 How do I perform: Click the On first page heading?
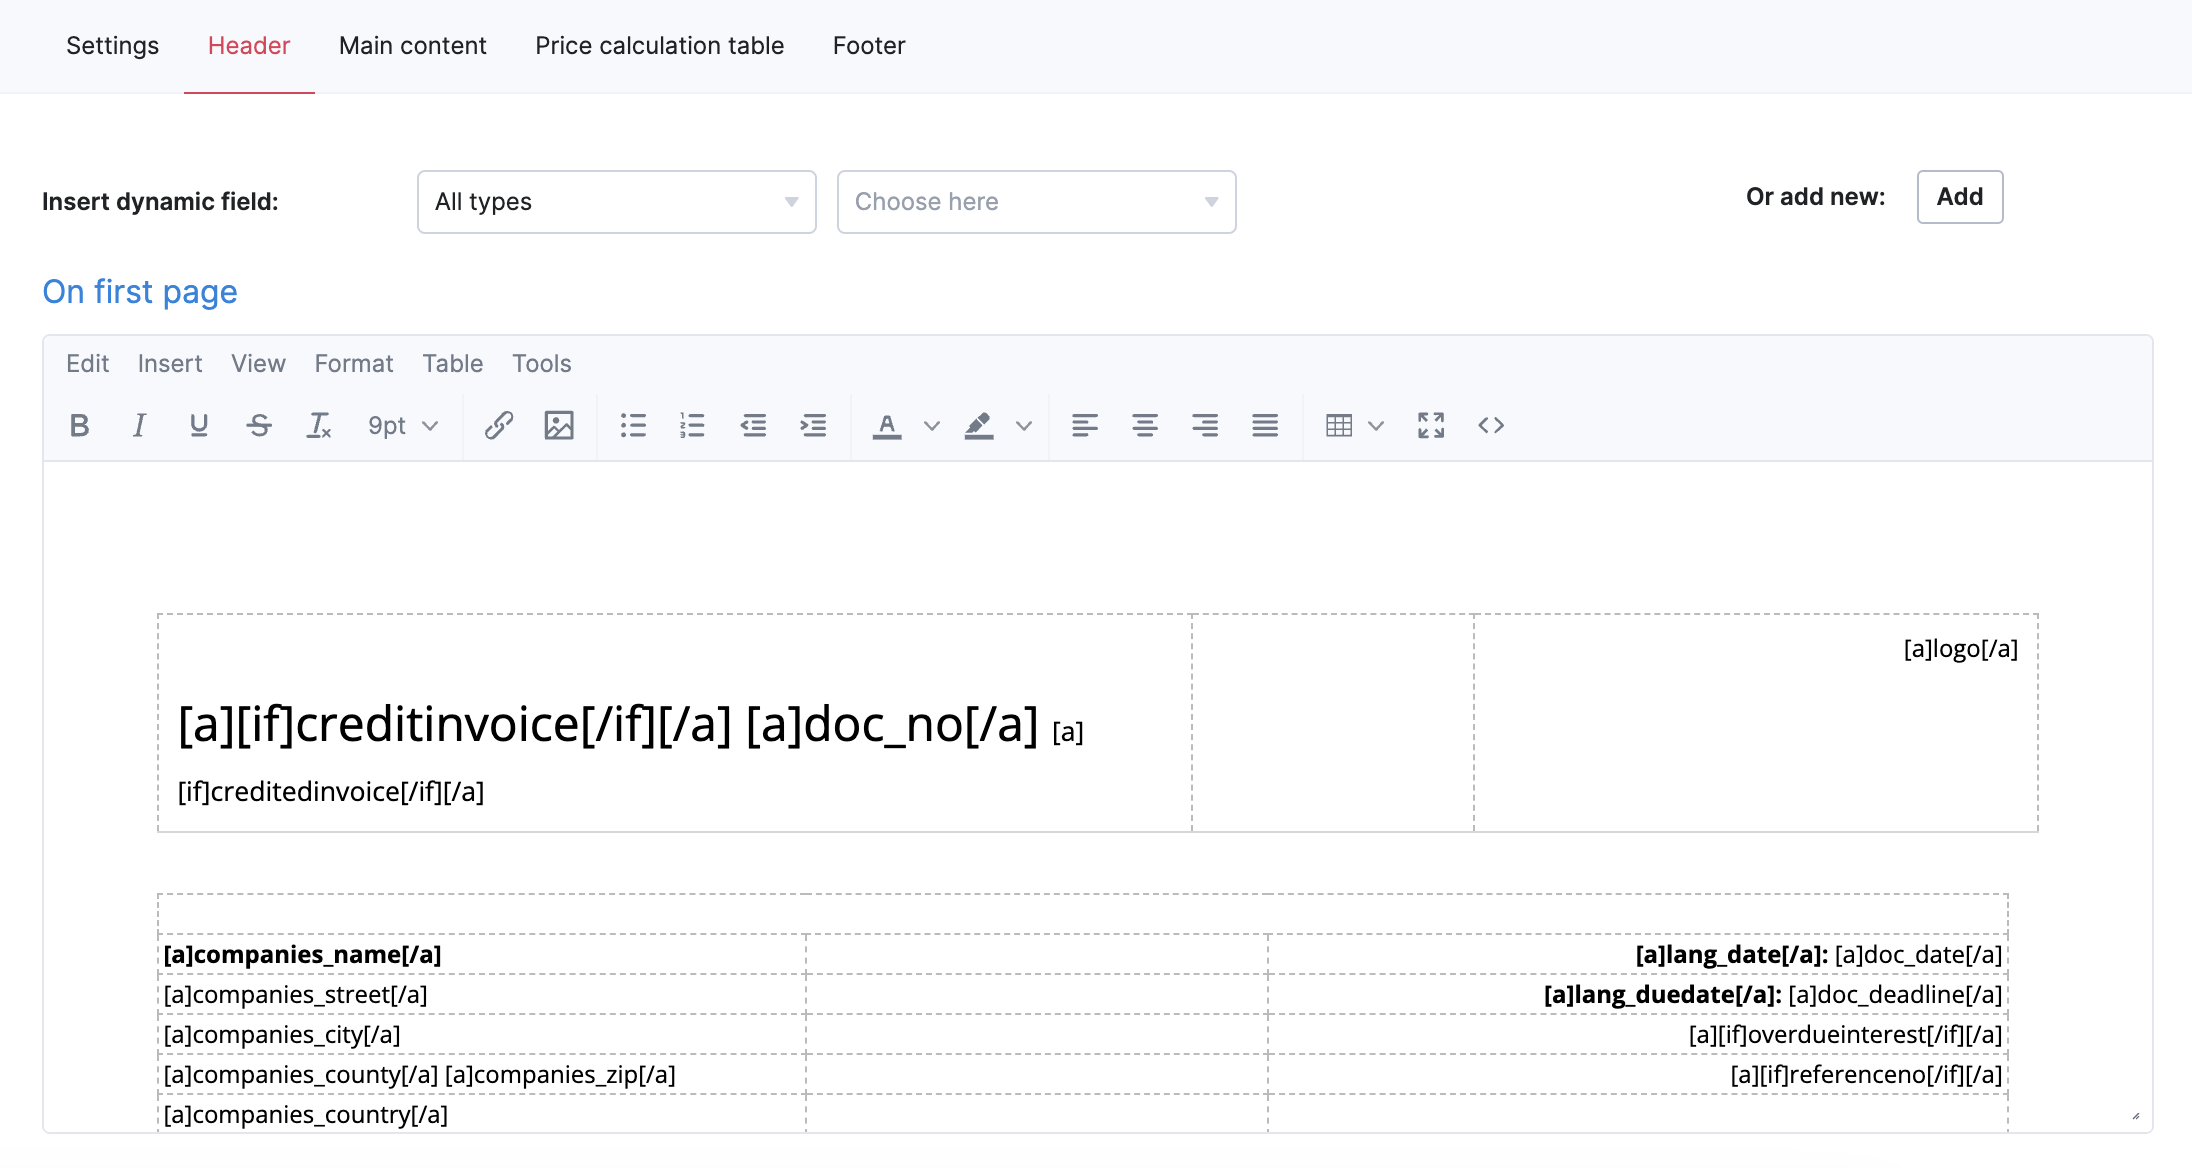140,292
